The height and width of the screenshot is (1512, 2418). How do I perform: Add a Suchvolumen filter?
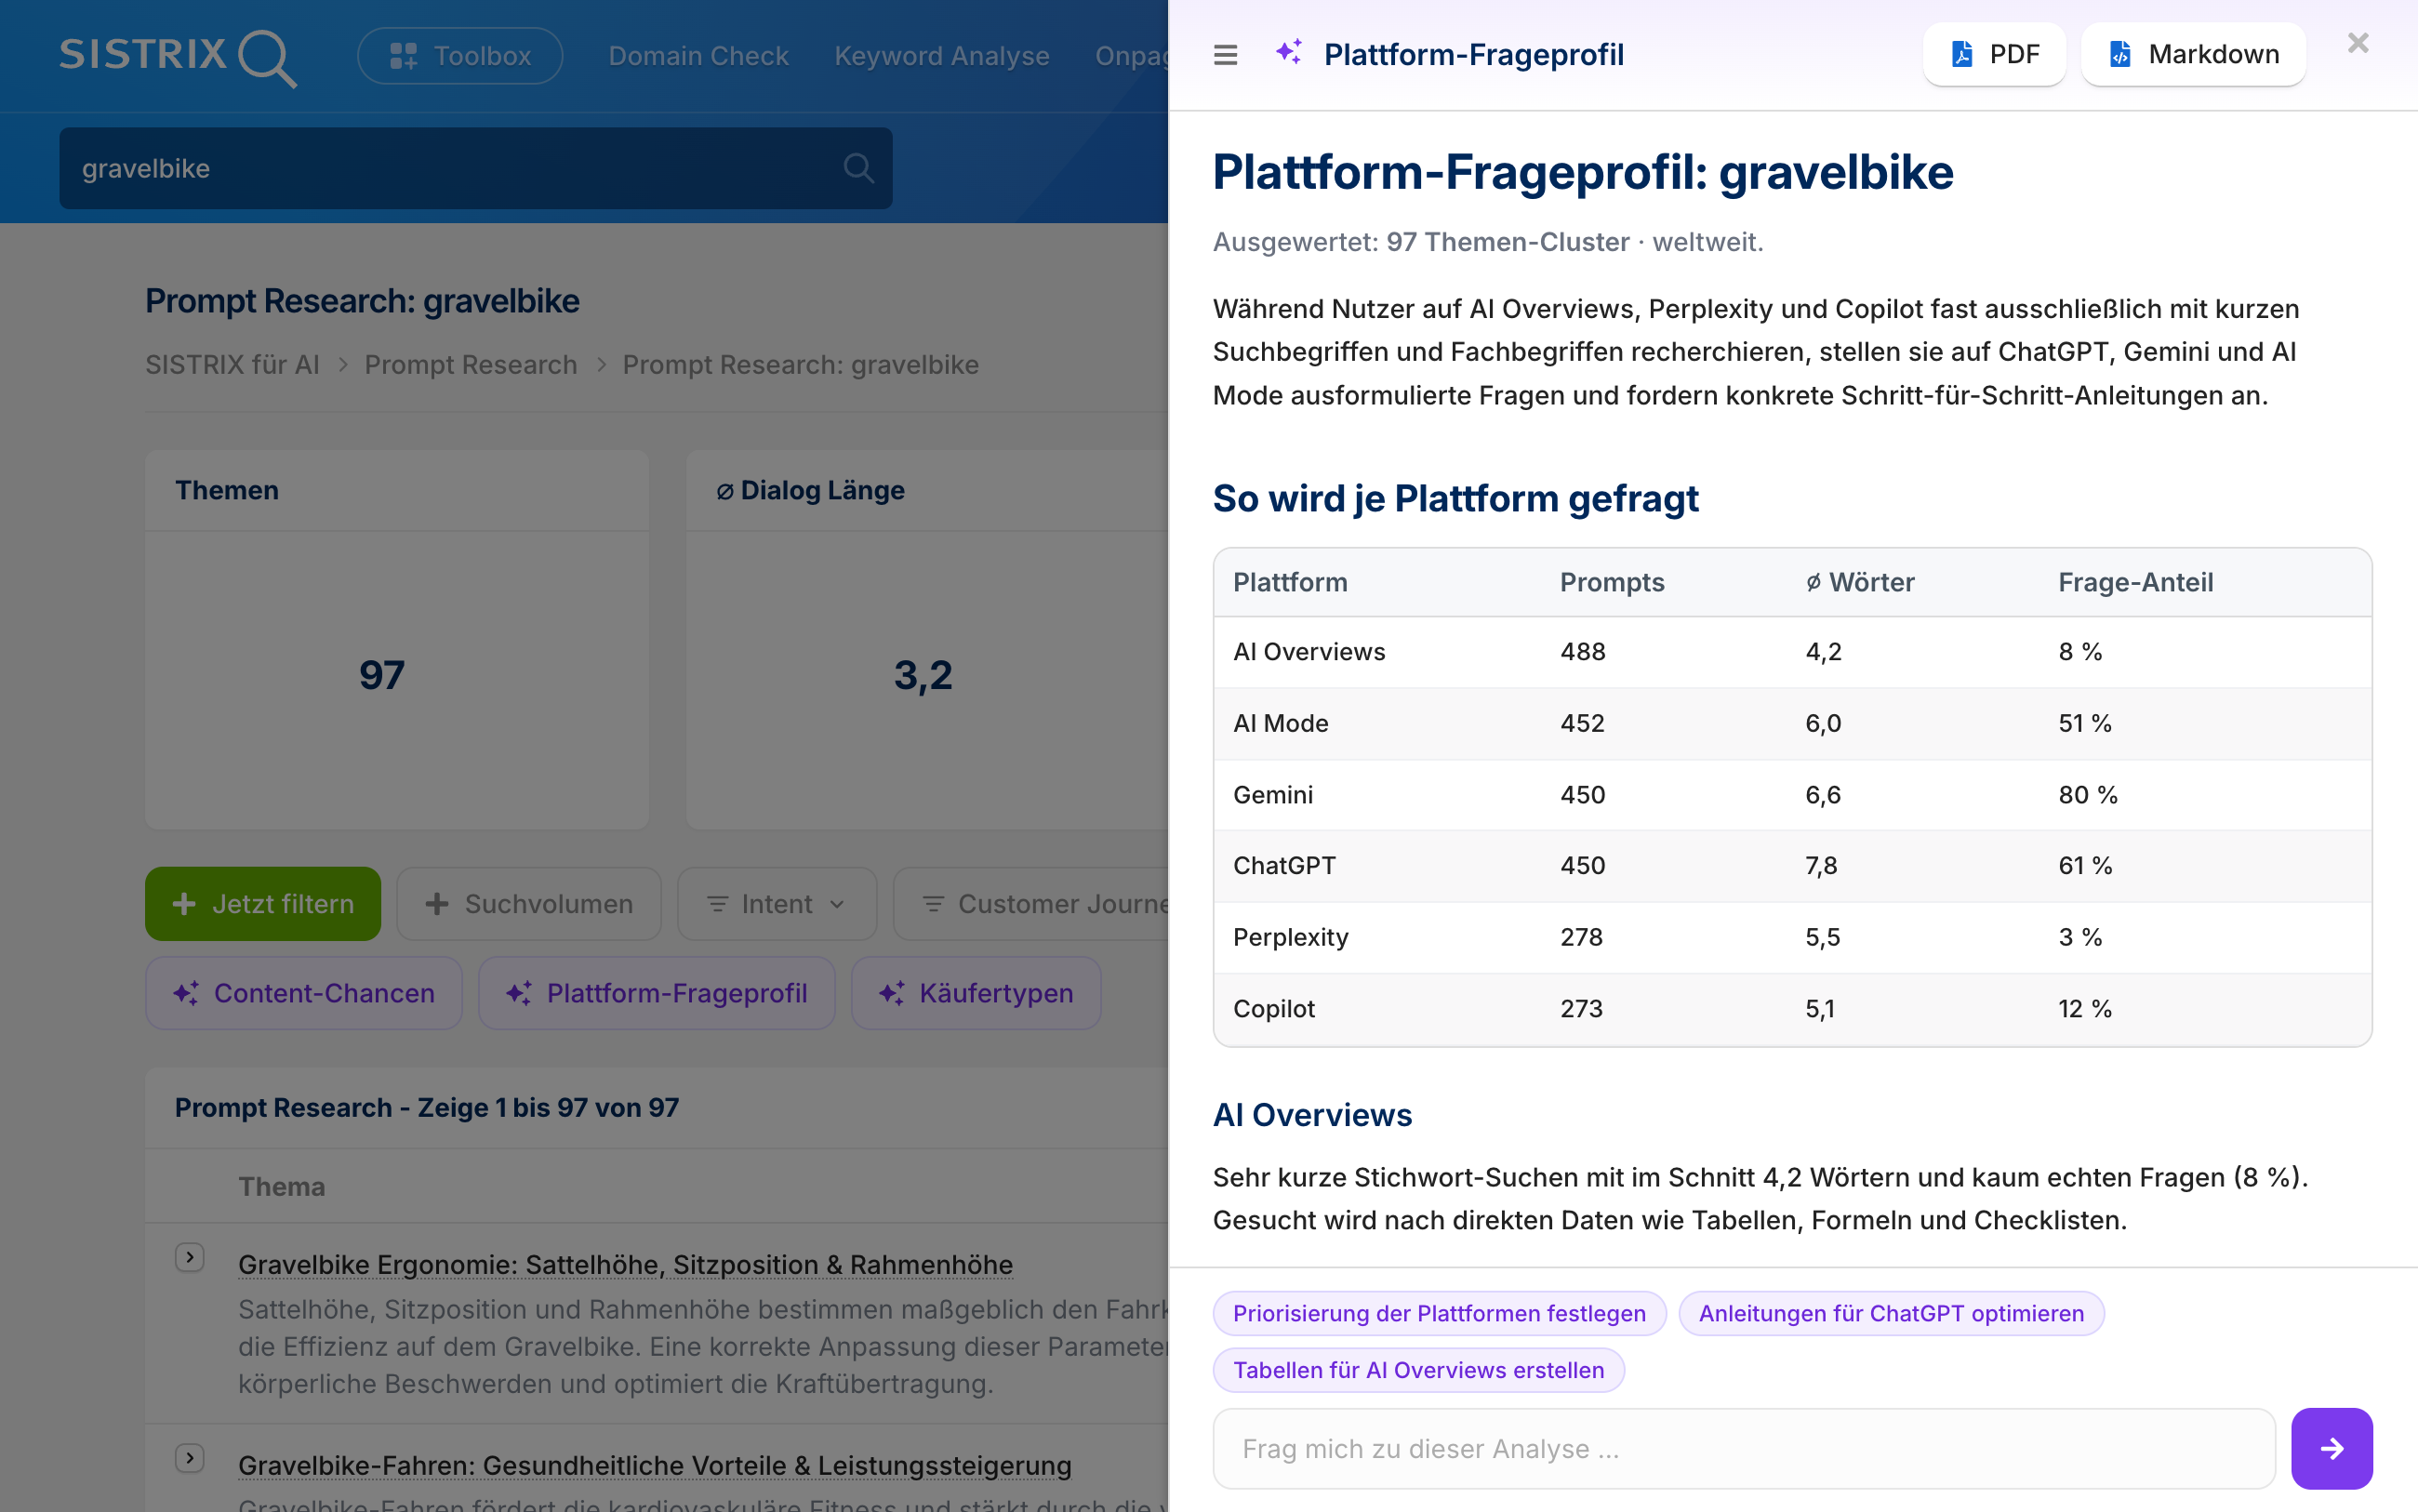[x=529, y=904]
